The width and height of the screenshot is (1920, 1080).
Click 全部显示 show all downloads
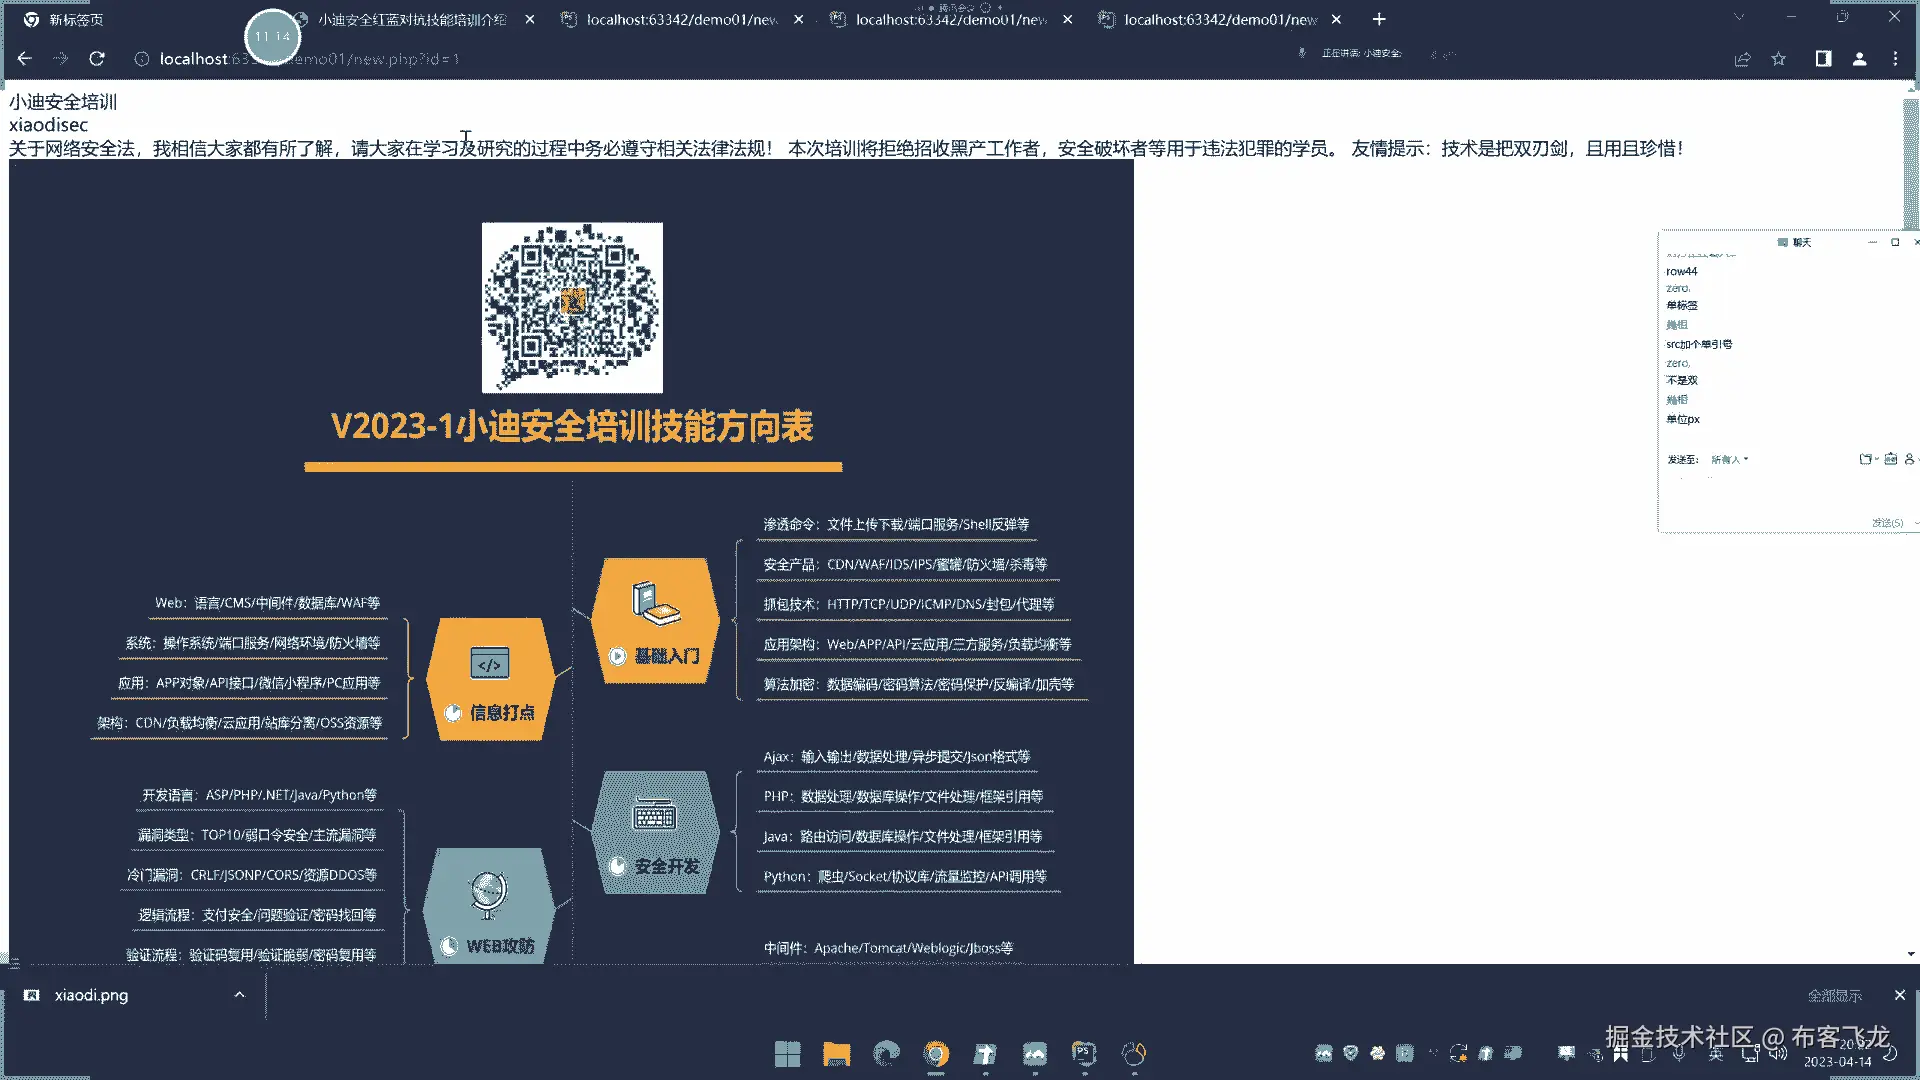click(1834, 995)
